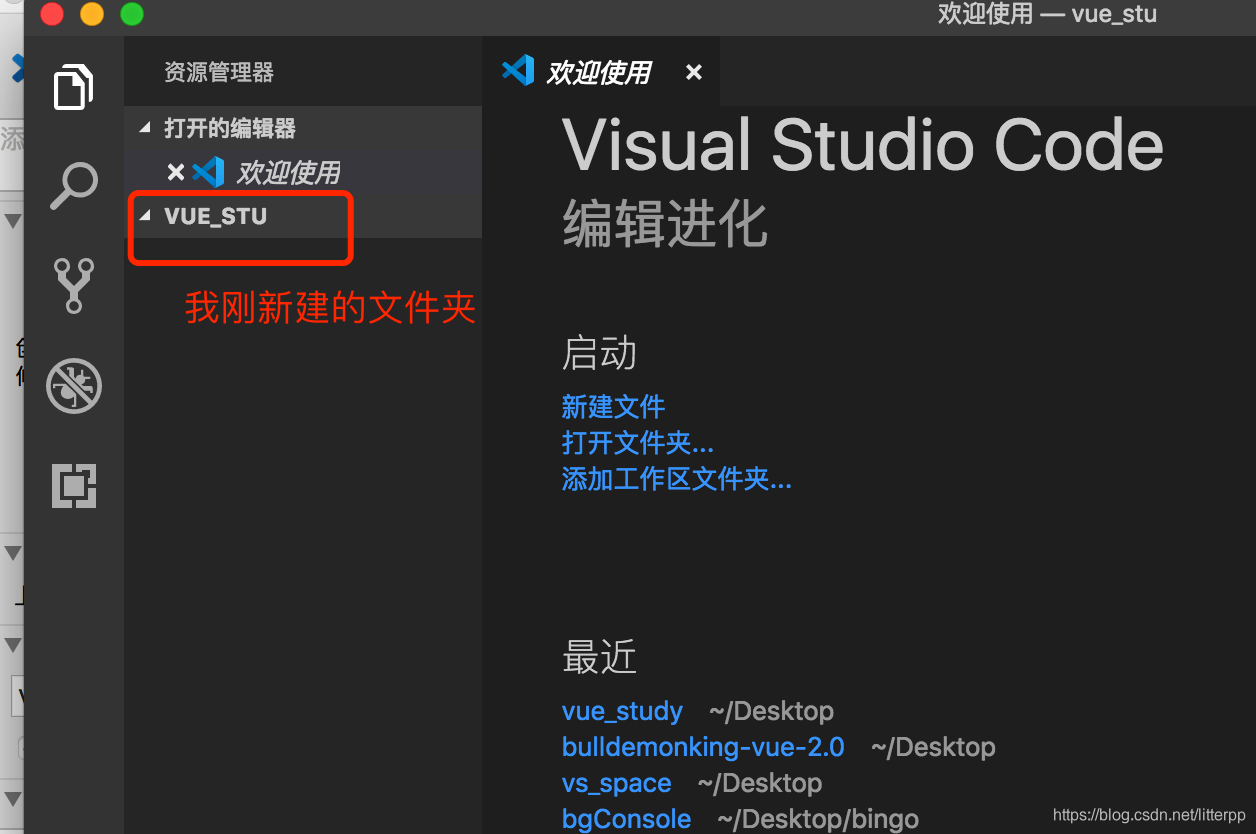This screenshot has height=834, width=1256.
Task: Click the VS Code icon beside 欢迎使用 entry
Action: point(208,172)
